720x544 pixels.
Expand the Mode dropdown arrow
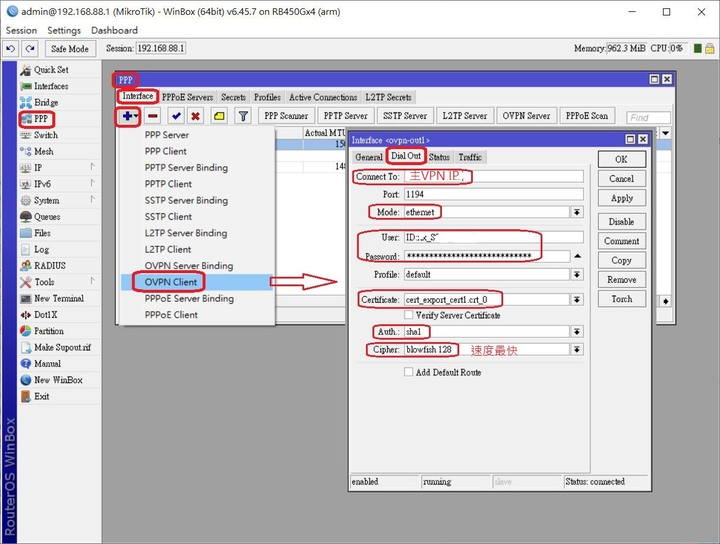(x=577, y=212)
